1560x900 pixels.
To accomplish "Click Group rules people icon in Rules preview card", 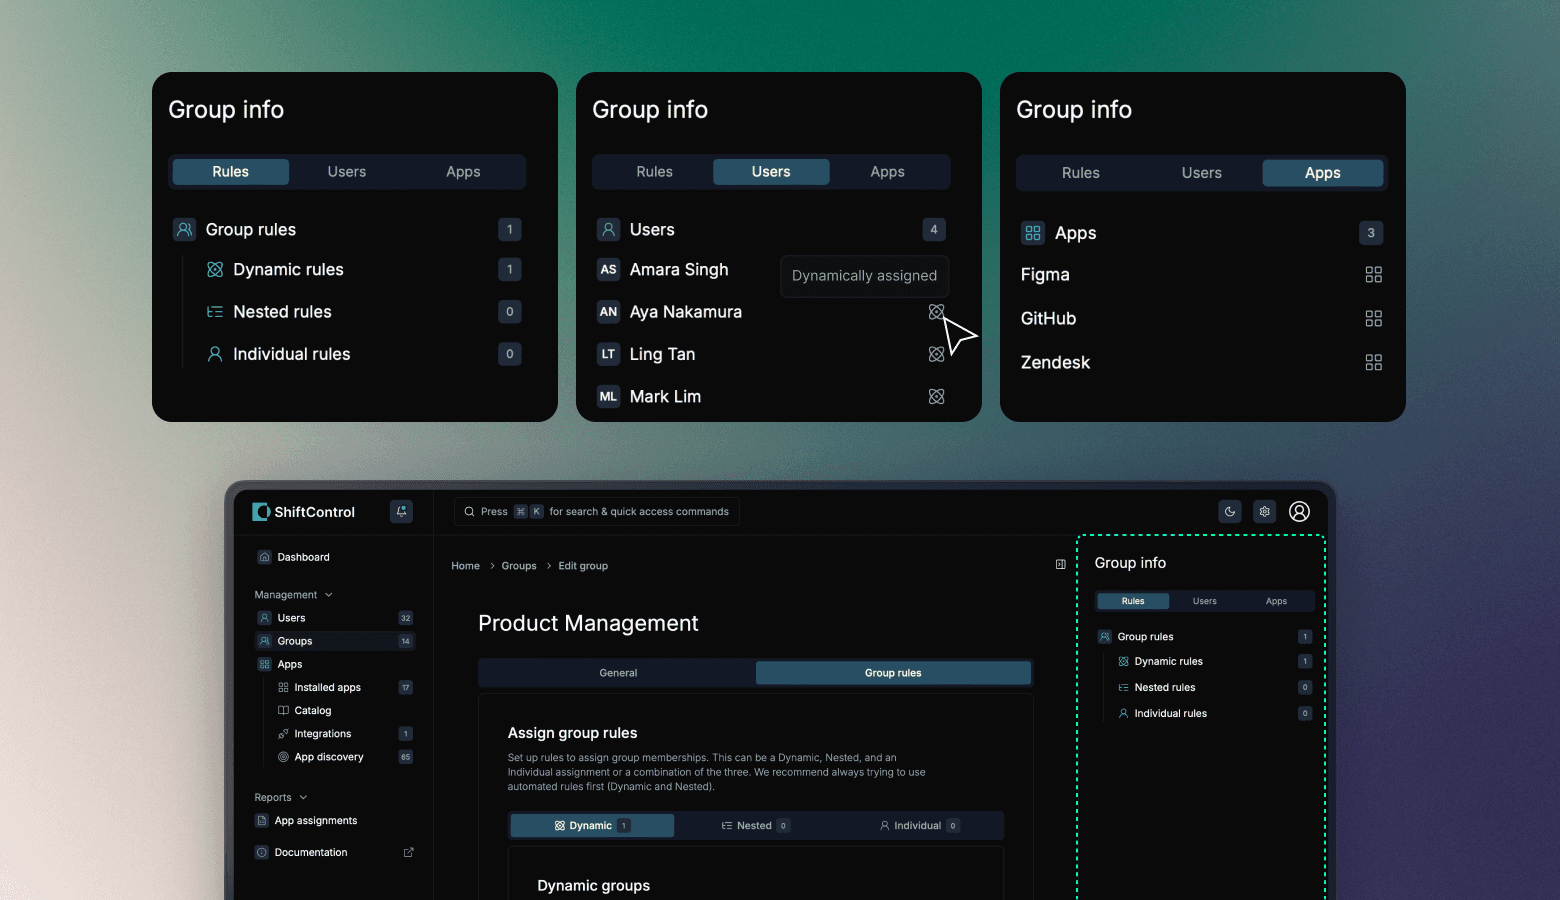I will (185, 230).
